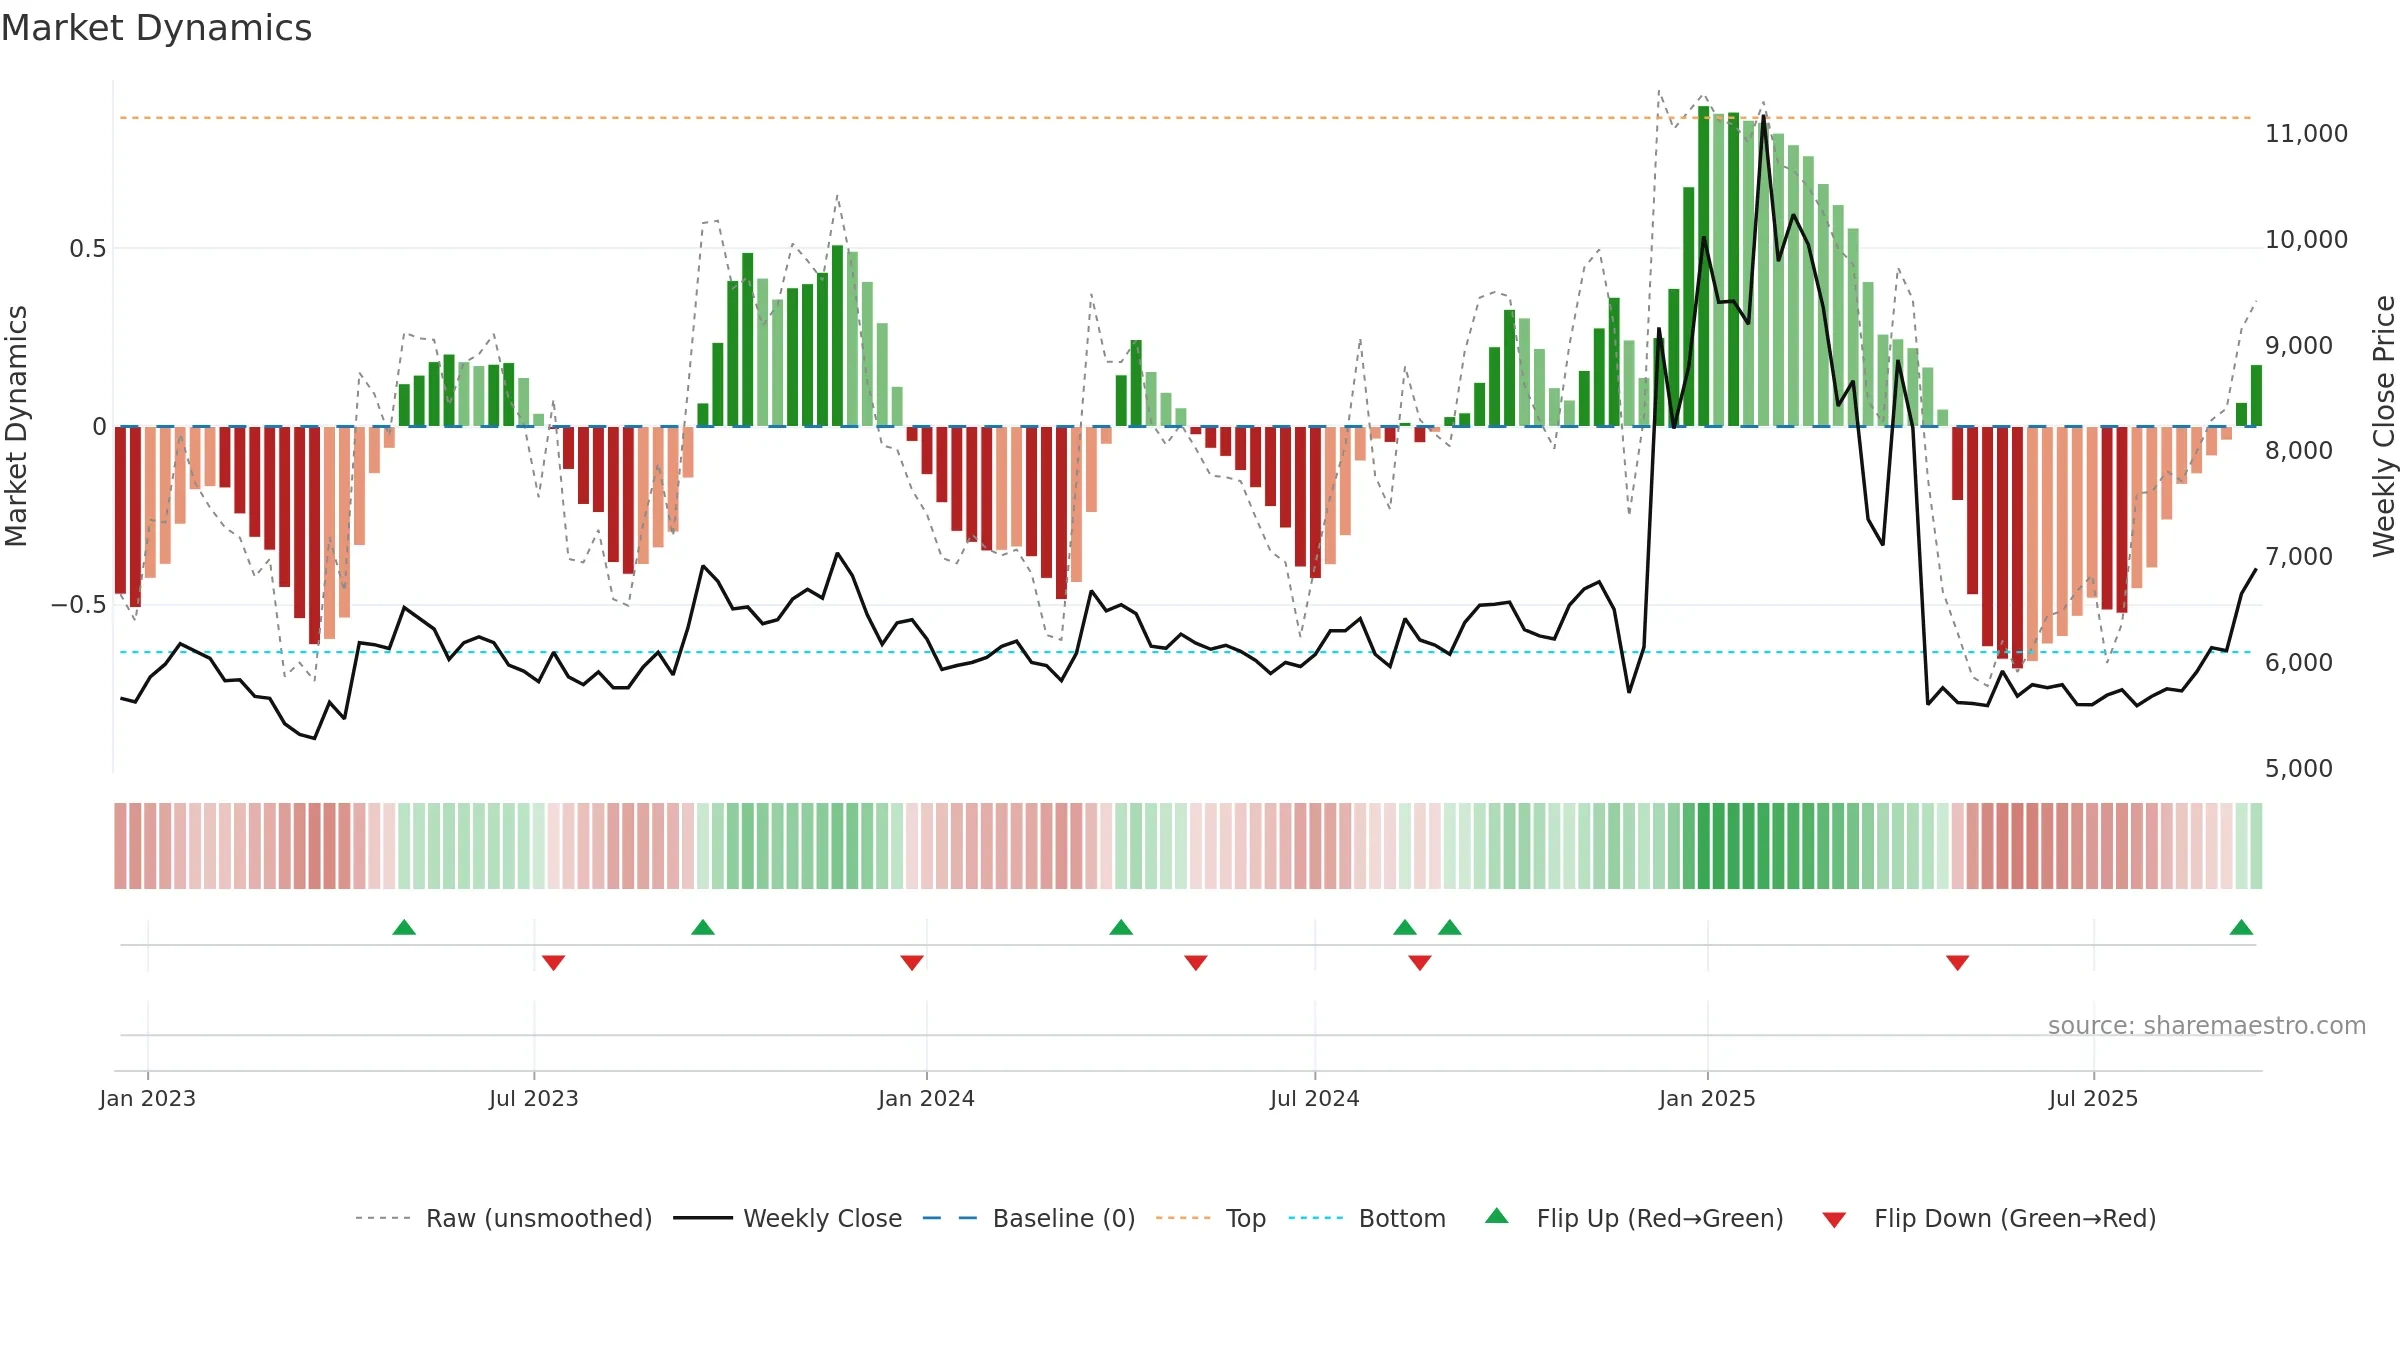Toggle Flip Up (Red→Green) legend entry
Viewport: 2400px width, 1350px height.
(1634, 1218)
